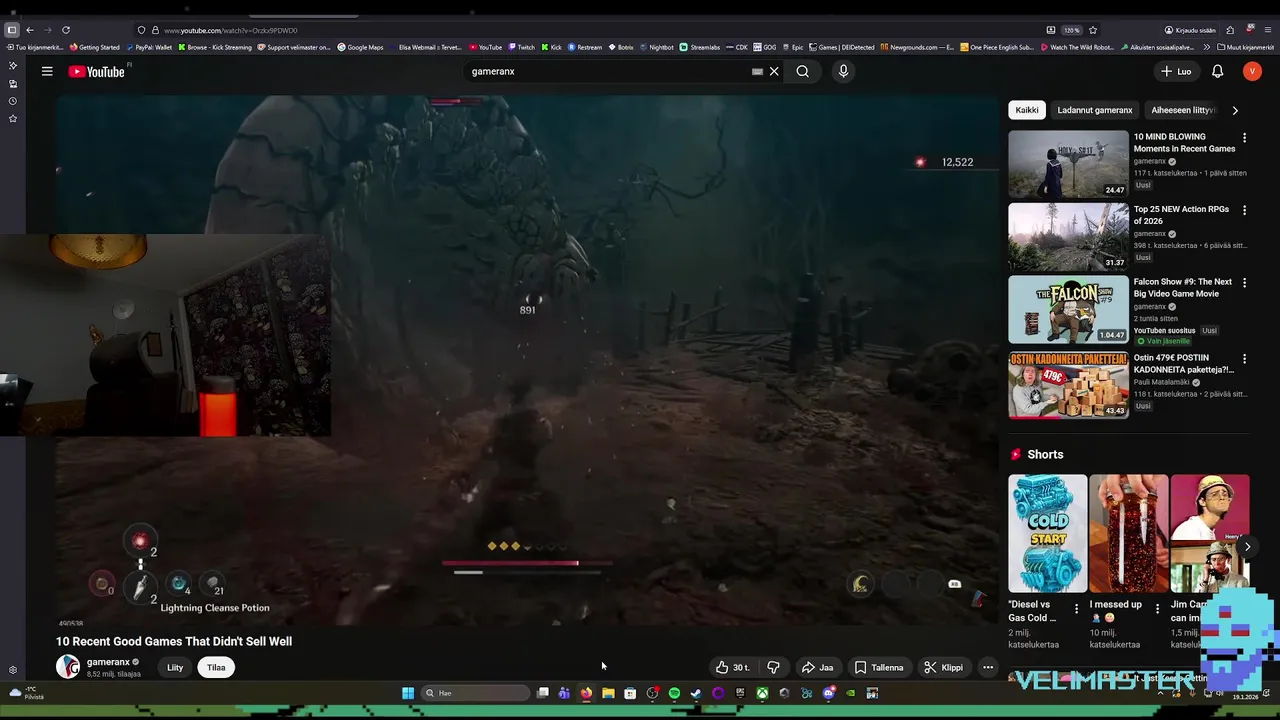Viewport: 1280px width, 720px height.
Task: Open Ostin 479€ POSTIN KADONNEITA video title
Action: (1184, 363)
